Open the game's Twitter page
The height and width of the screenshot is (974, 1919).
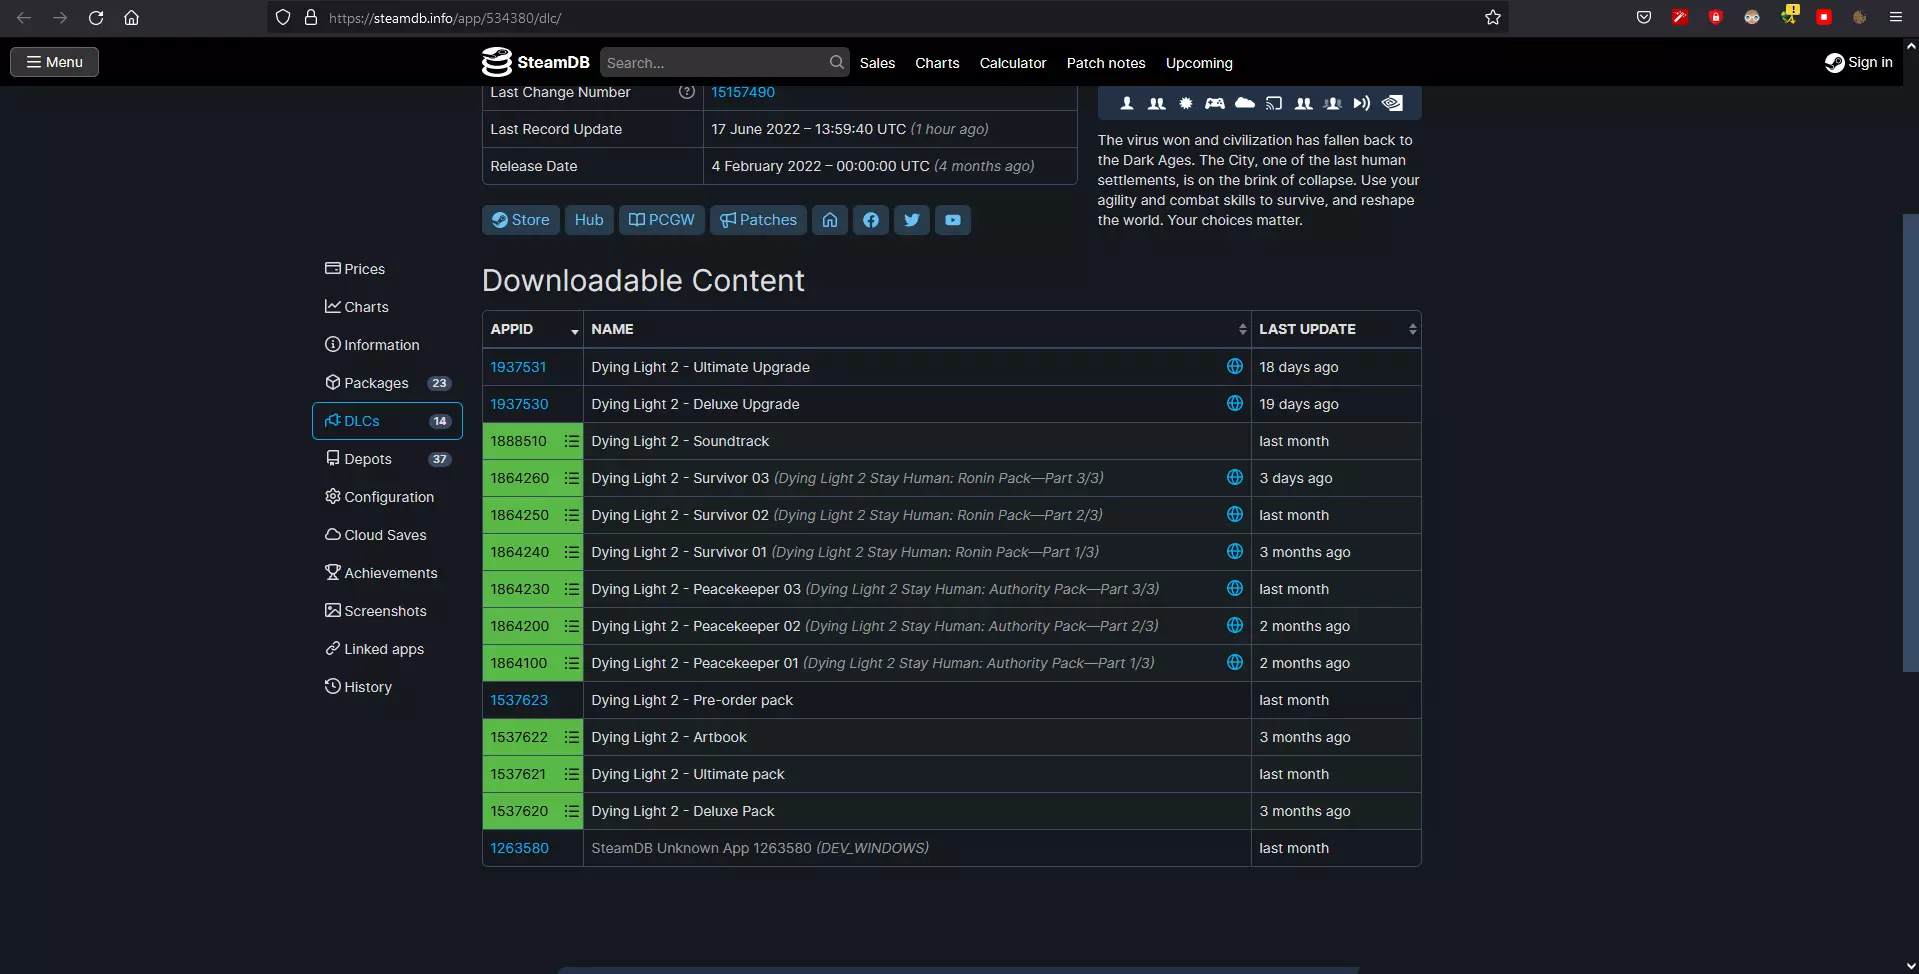click(912, 220)
